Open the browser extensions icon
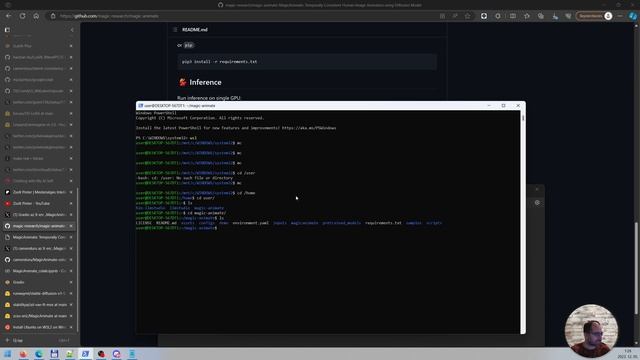Image resolution: width=640 pixels, height=360 pixels. 498,16
